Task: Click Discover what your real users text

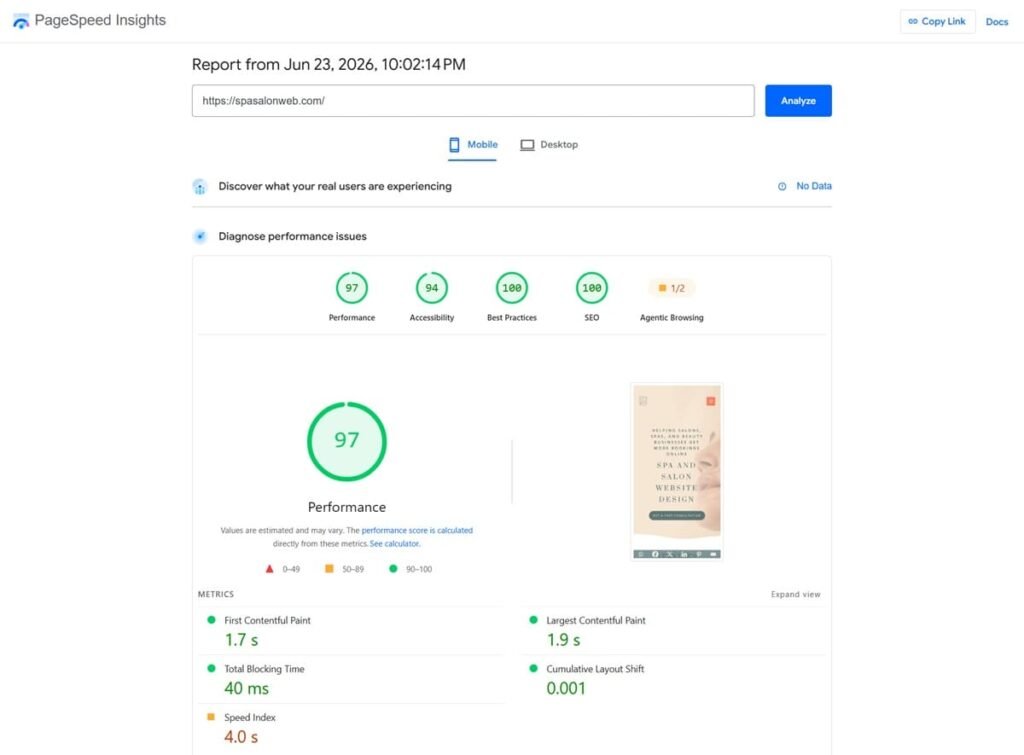Action: pos(335,186)
